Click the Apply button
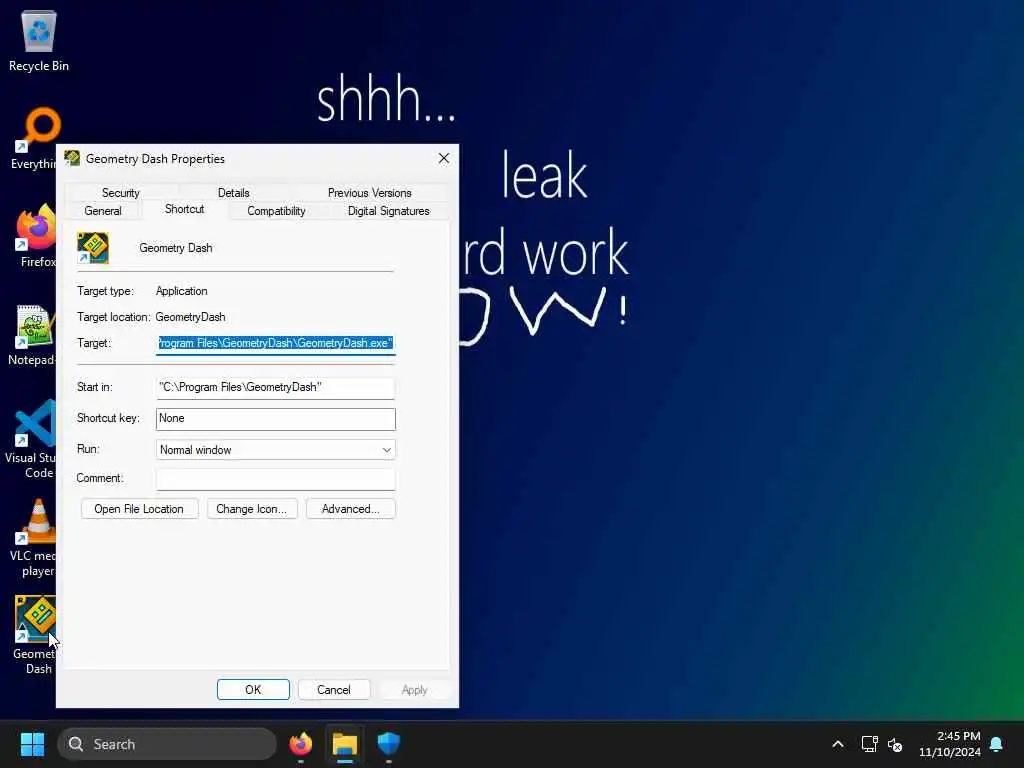Screen dimensions: 1024x768 (414, 690)
